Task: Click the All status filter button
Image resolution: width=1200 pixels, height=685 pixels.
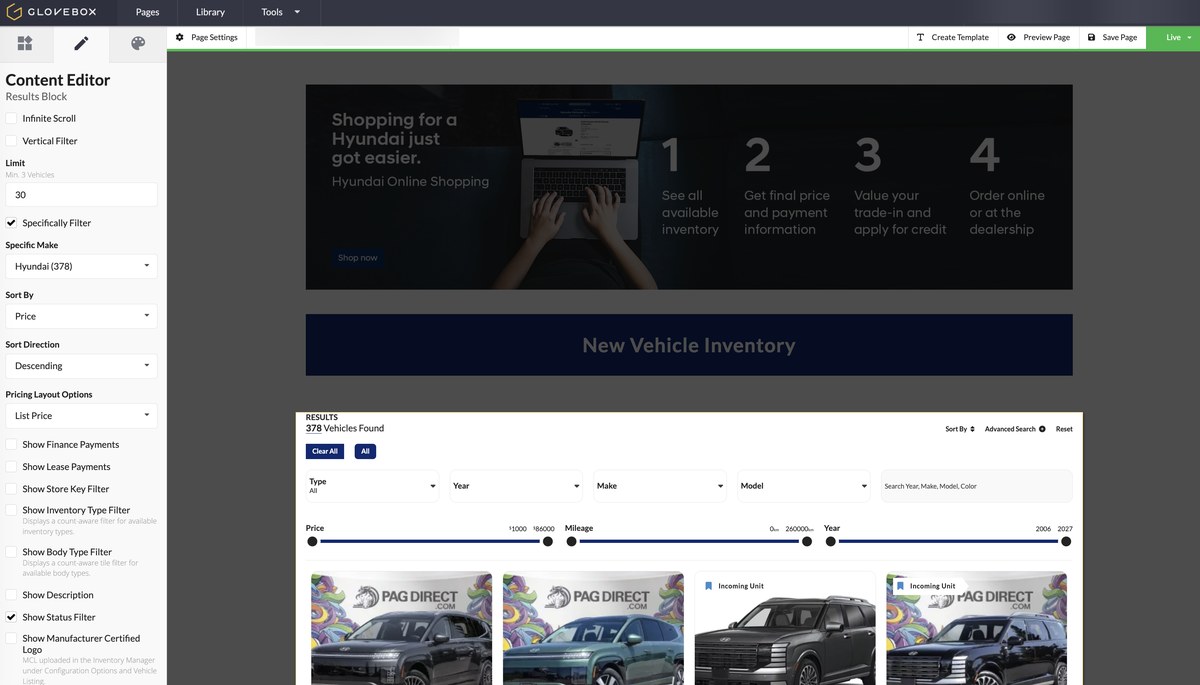Action: point(365,451)
